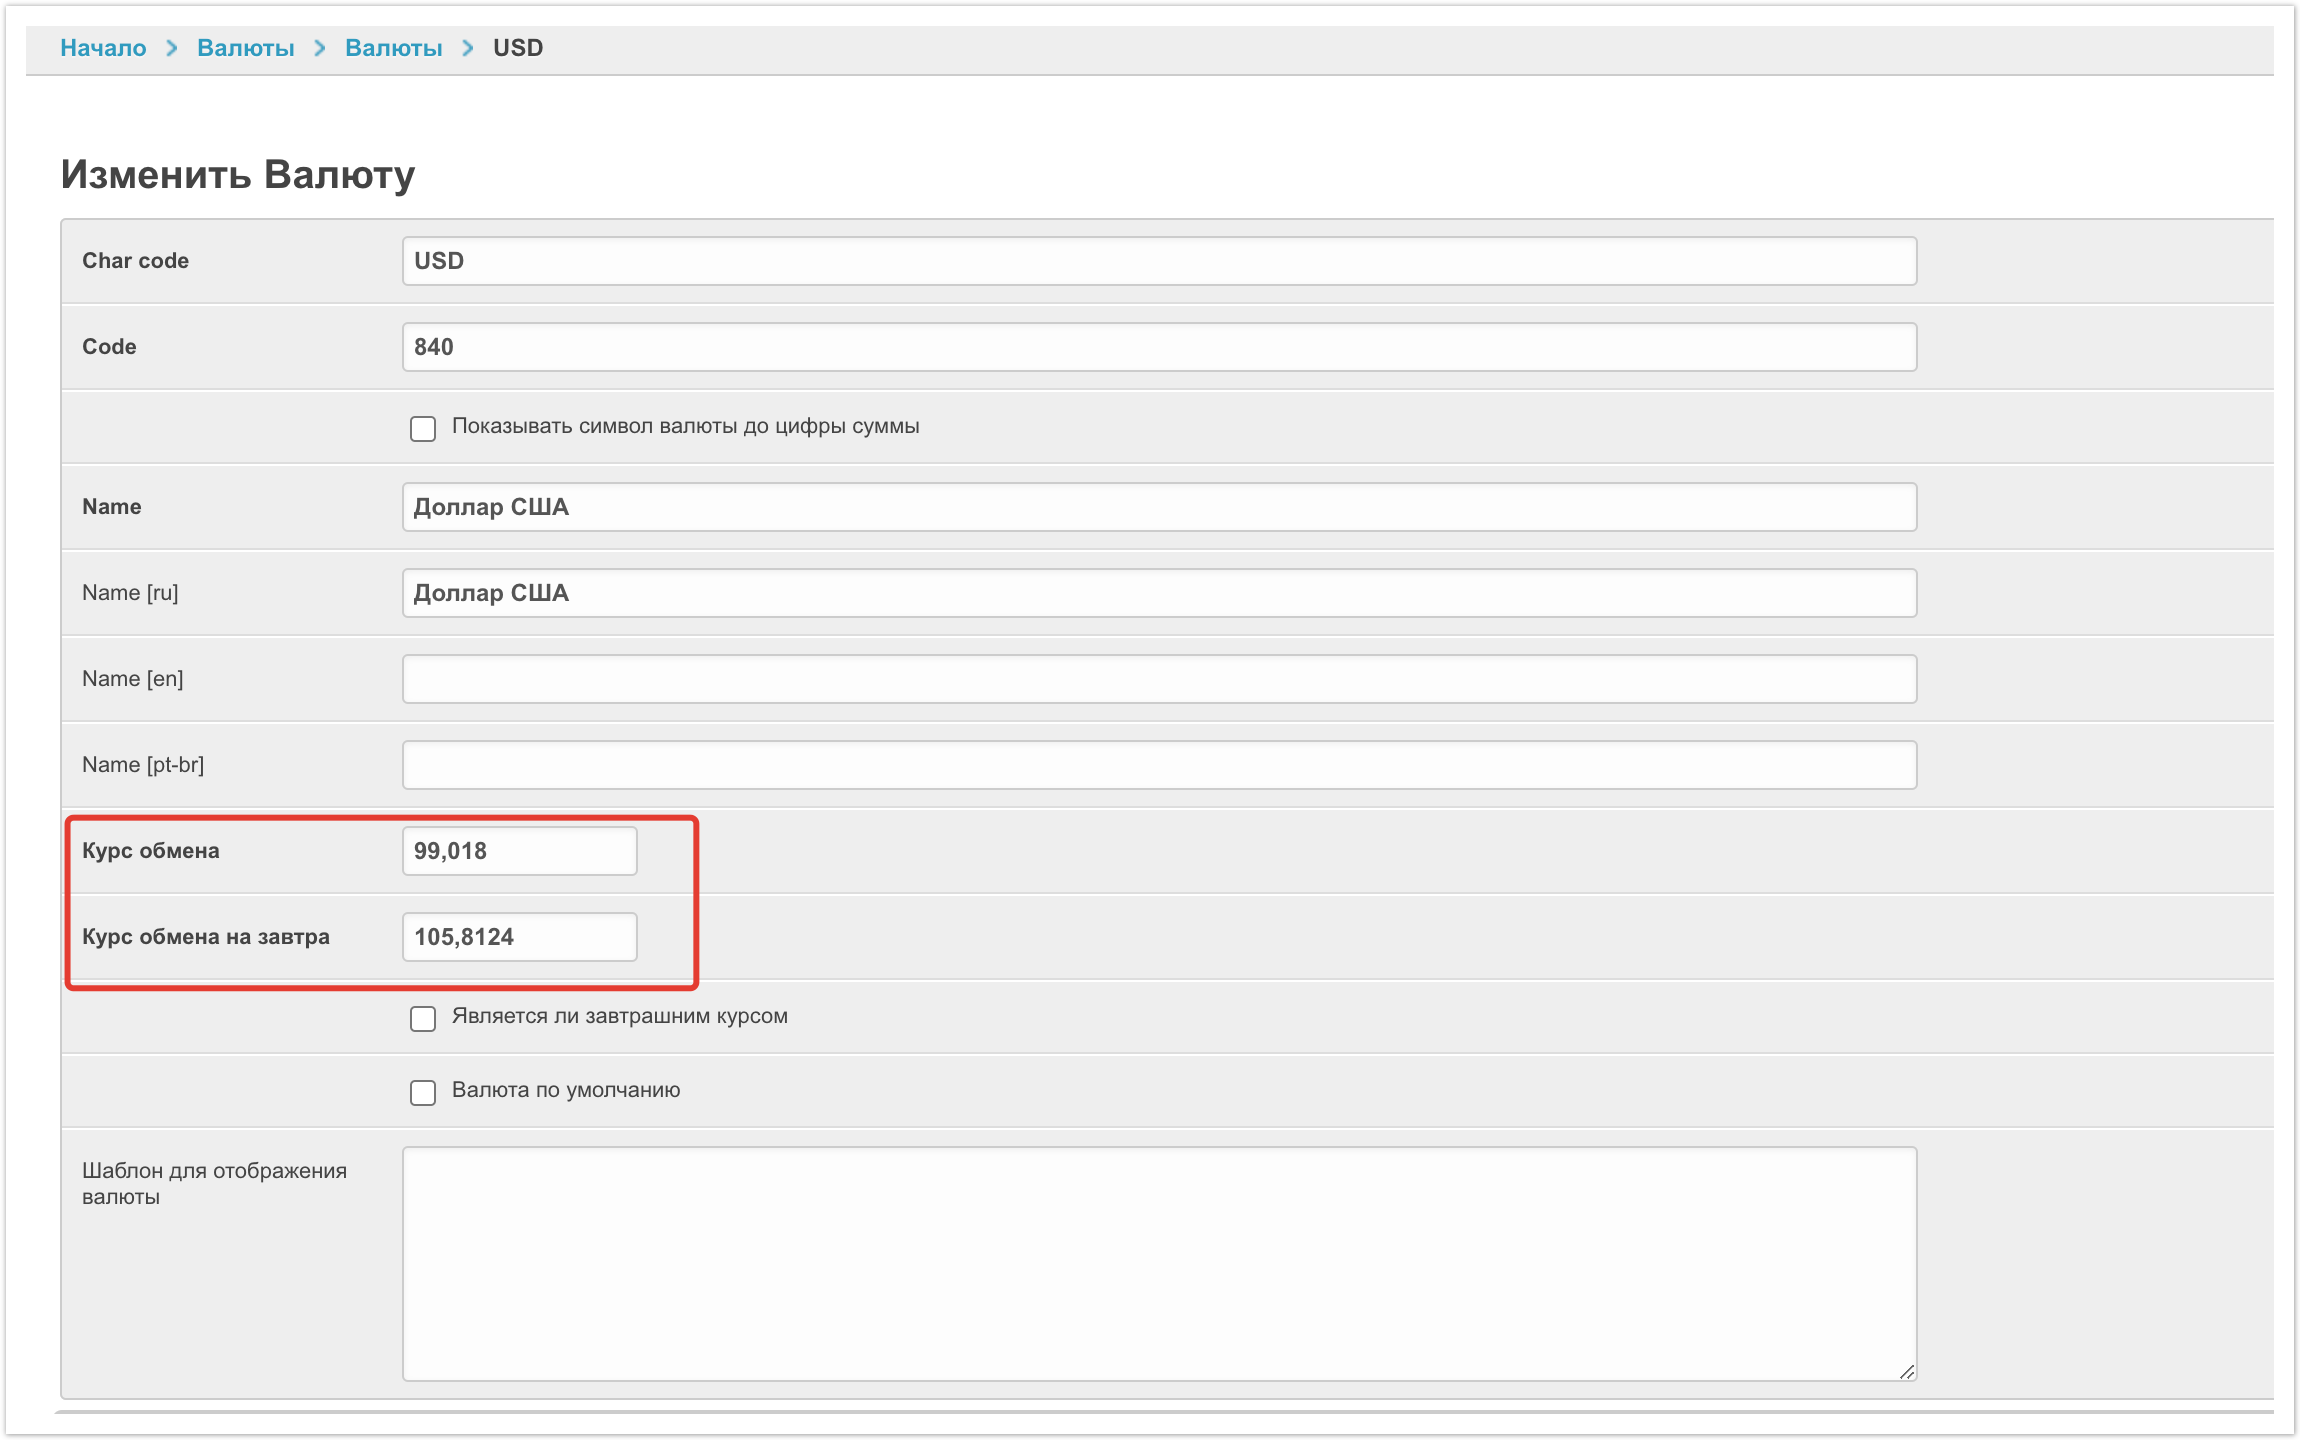Click inside the currency display template textarea
Viewport: 2300px width, 1440px height.
pyautogui.click(x=1158, y=1263)
